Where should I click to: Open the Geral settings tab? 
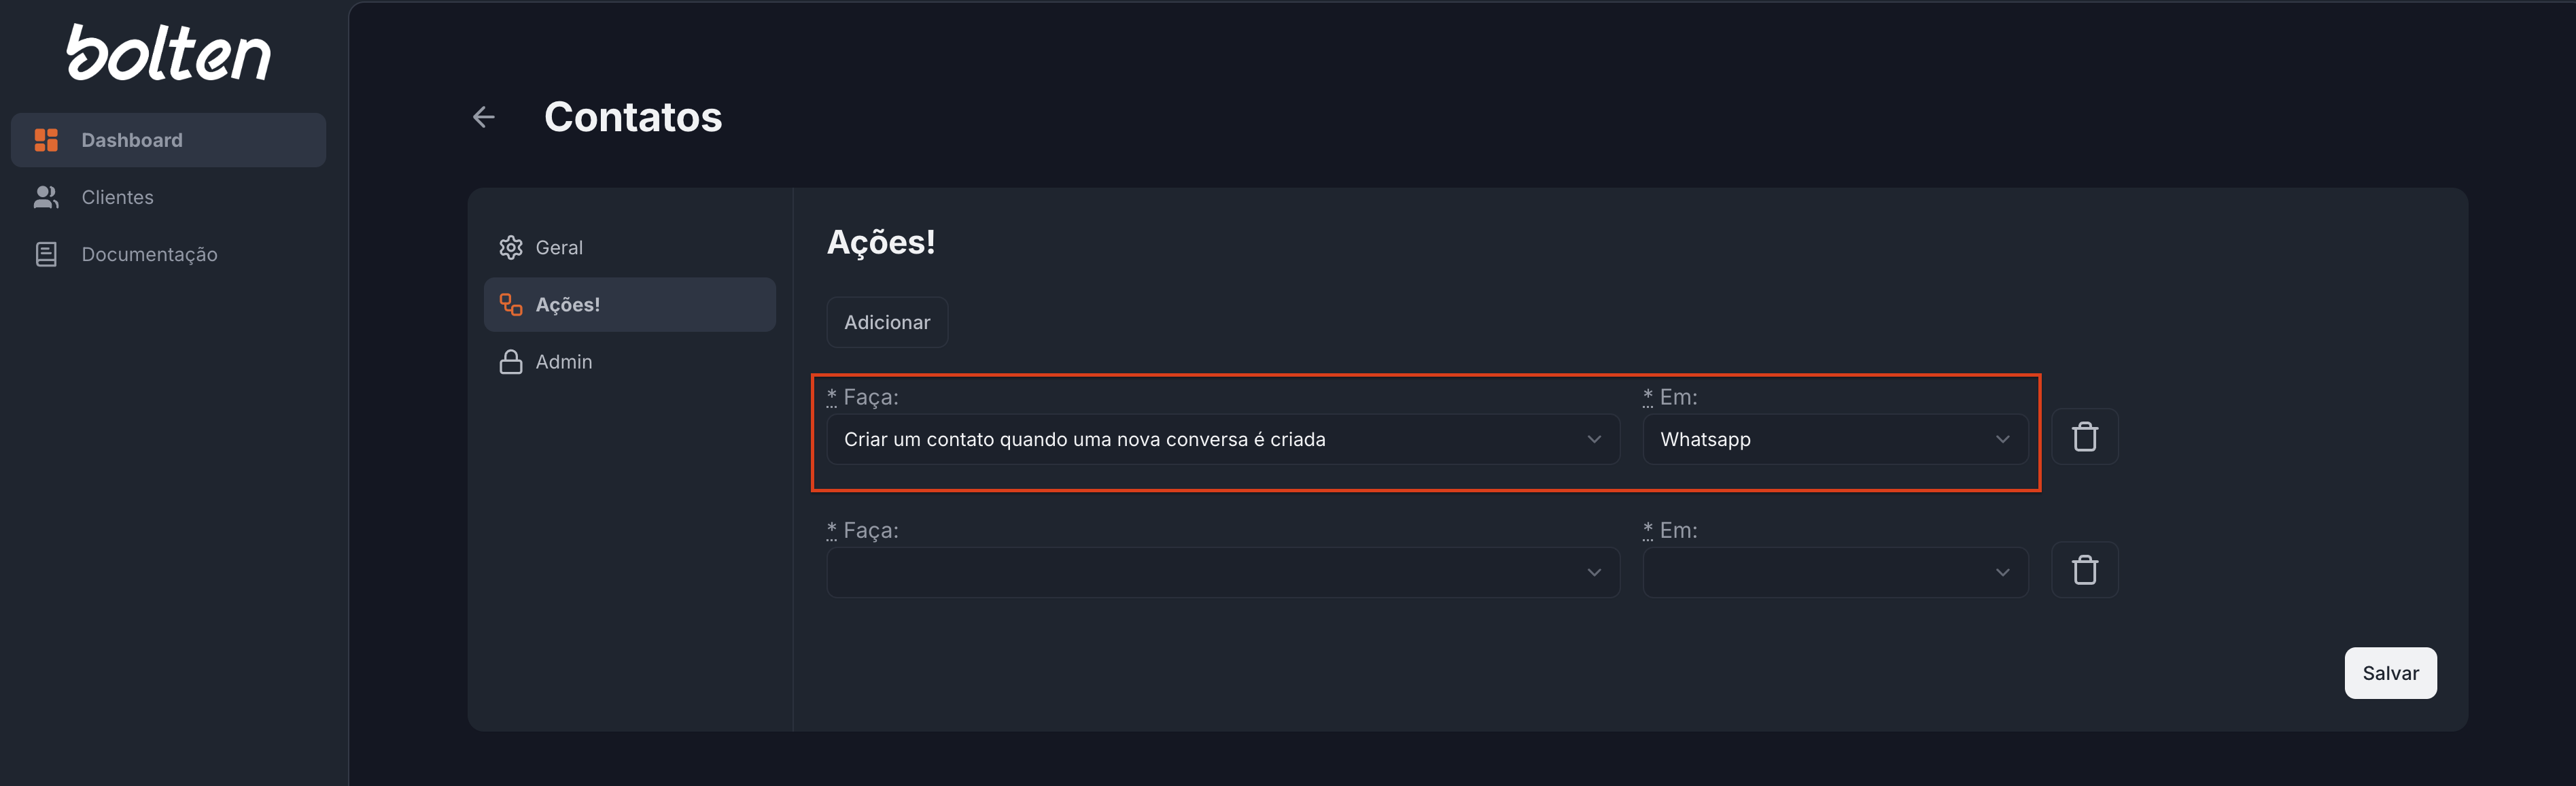[x=558, y=247]
